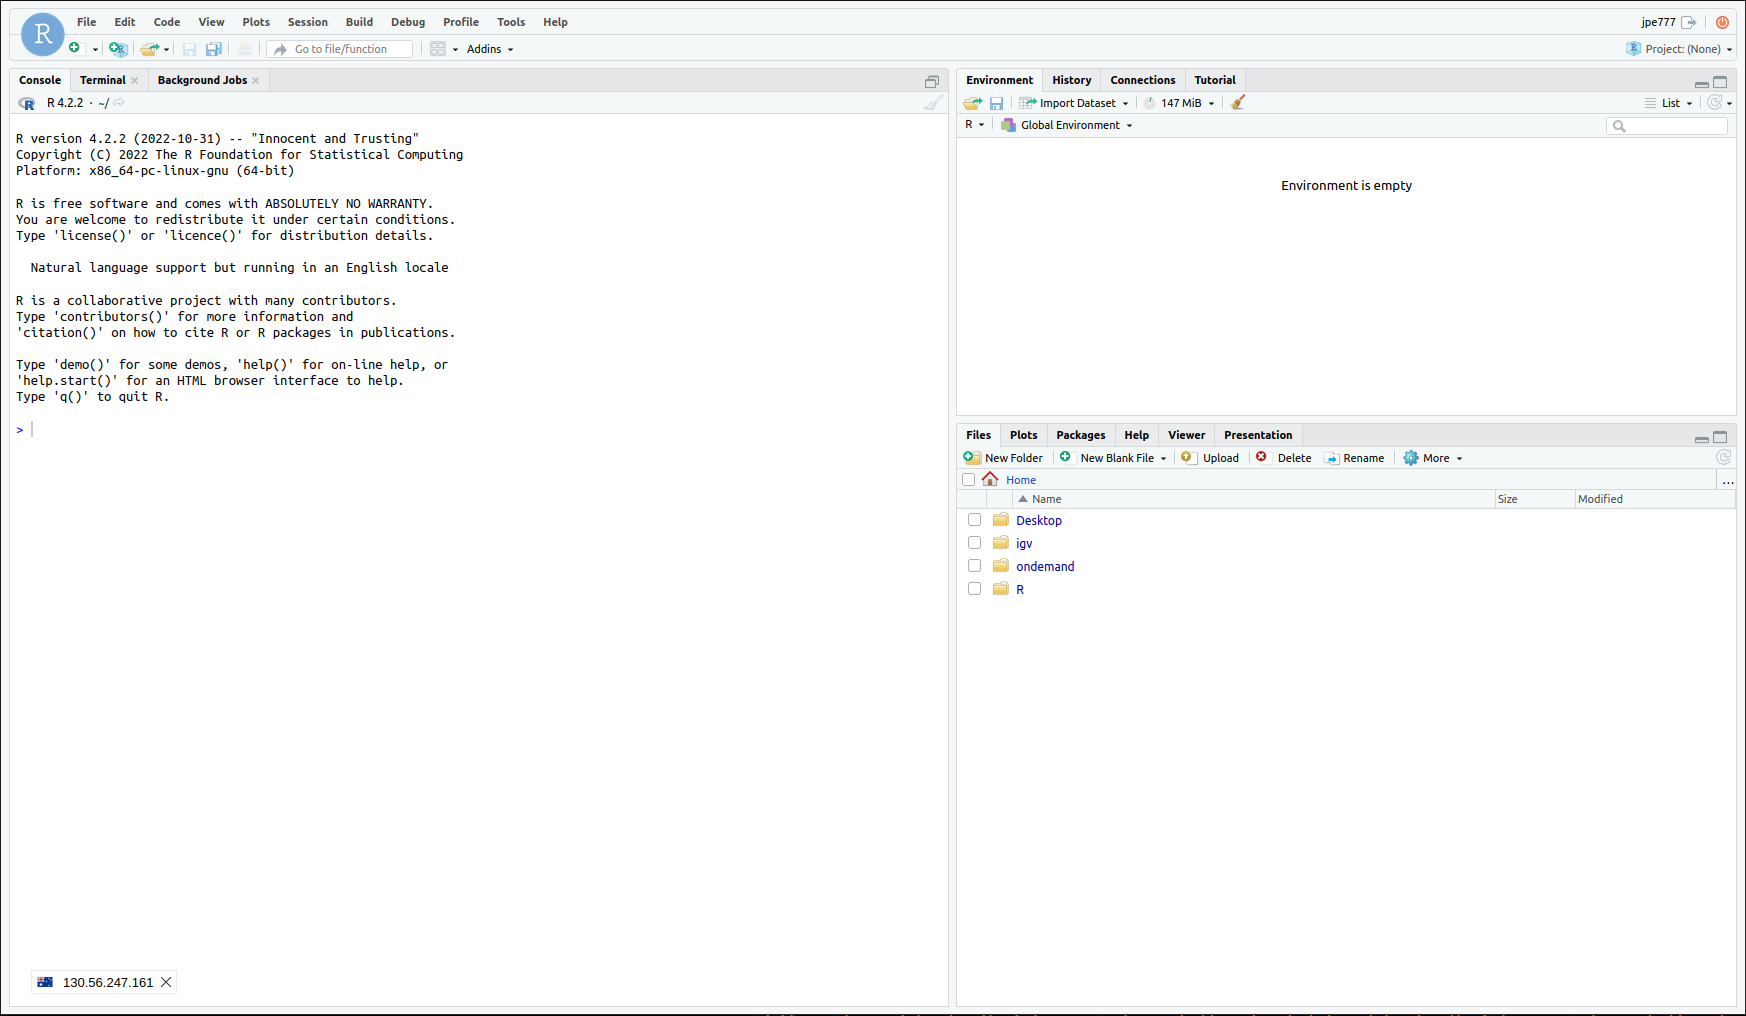Close the Terminal tab
This screenshot has width=1746, height=1016.
coord(134,81)
